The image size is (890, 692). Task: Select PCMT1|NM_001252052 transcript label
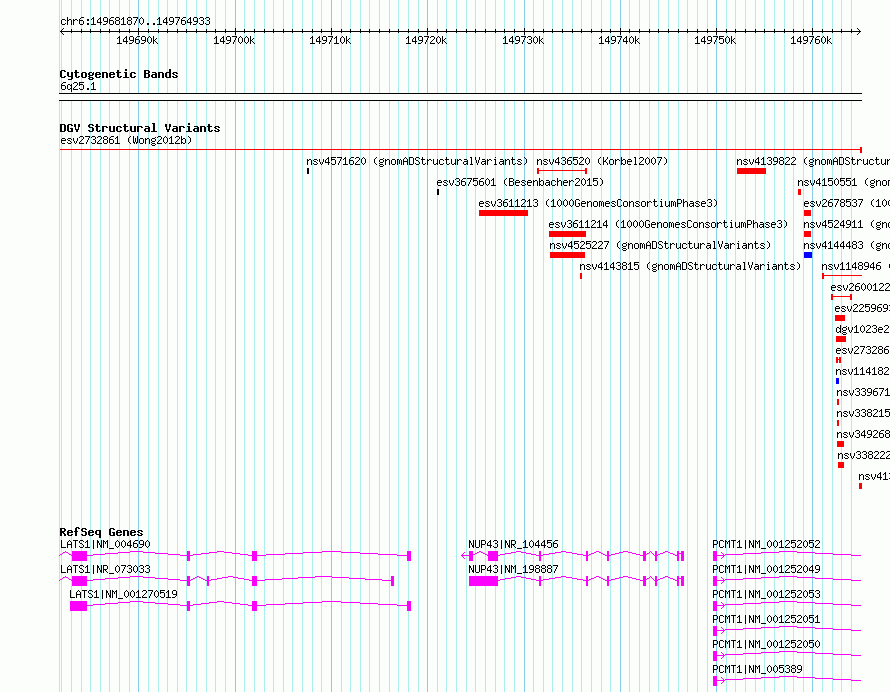pos(766,544)
